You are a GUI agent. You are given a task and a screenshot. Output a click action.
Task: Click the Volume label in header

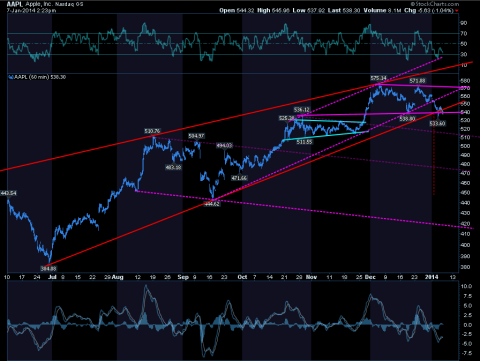click(375, 10)
